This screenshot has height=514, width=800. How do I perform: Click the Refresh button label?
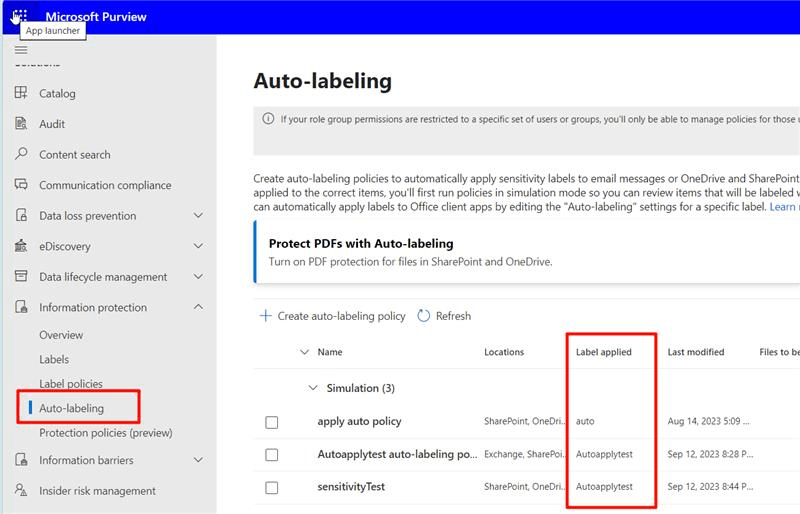coord(453,316)
